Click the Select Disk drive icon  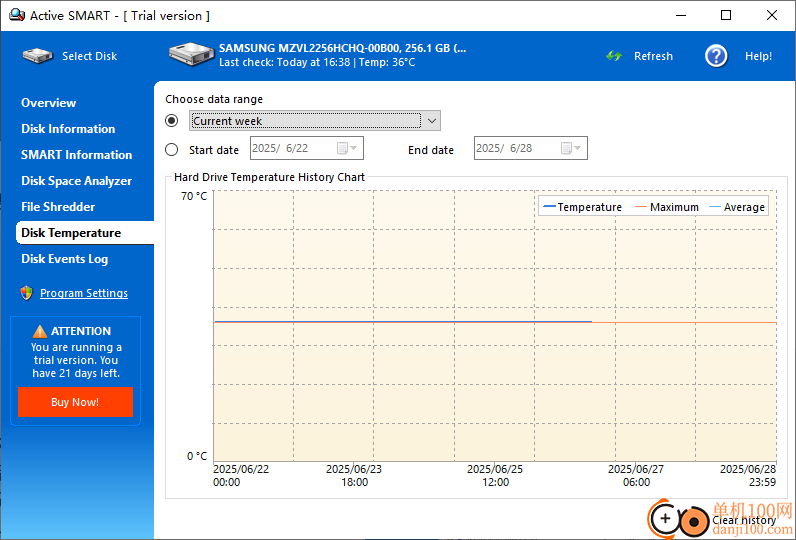38,56
